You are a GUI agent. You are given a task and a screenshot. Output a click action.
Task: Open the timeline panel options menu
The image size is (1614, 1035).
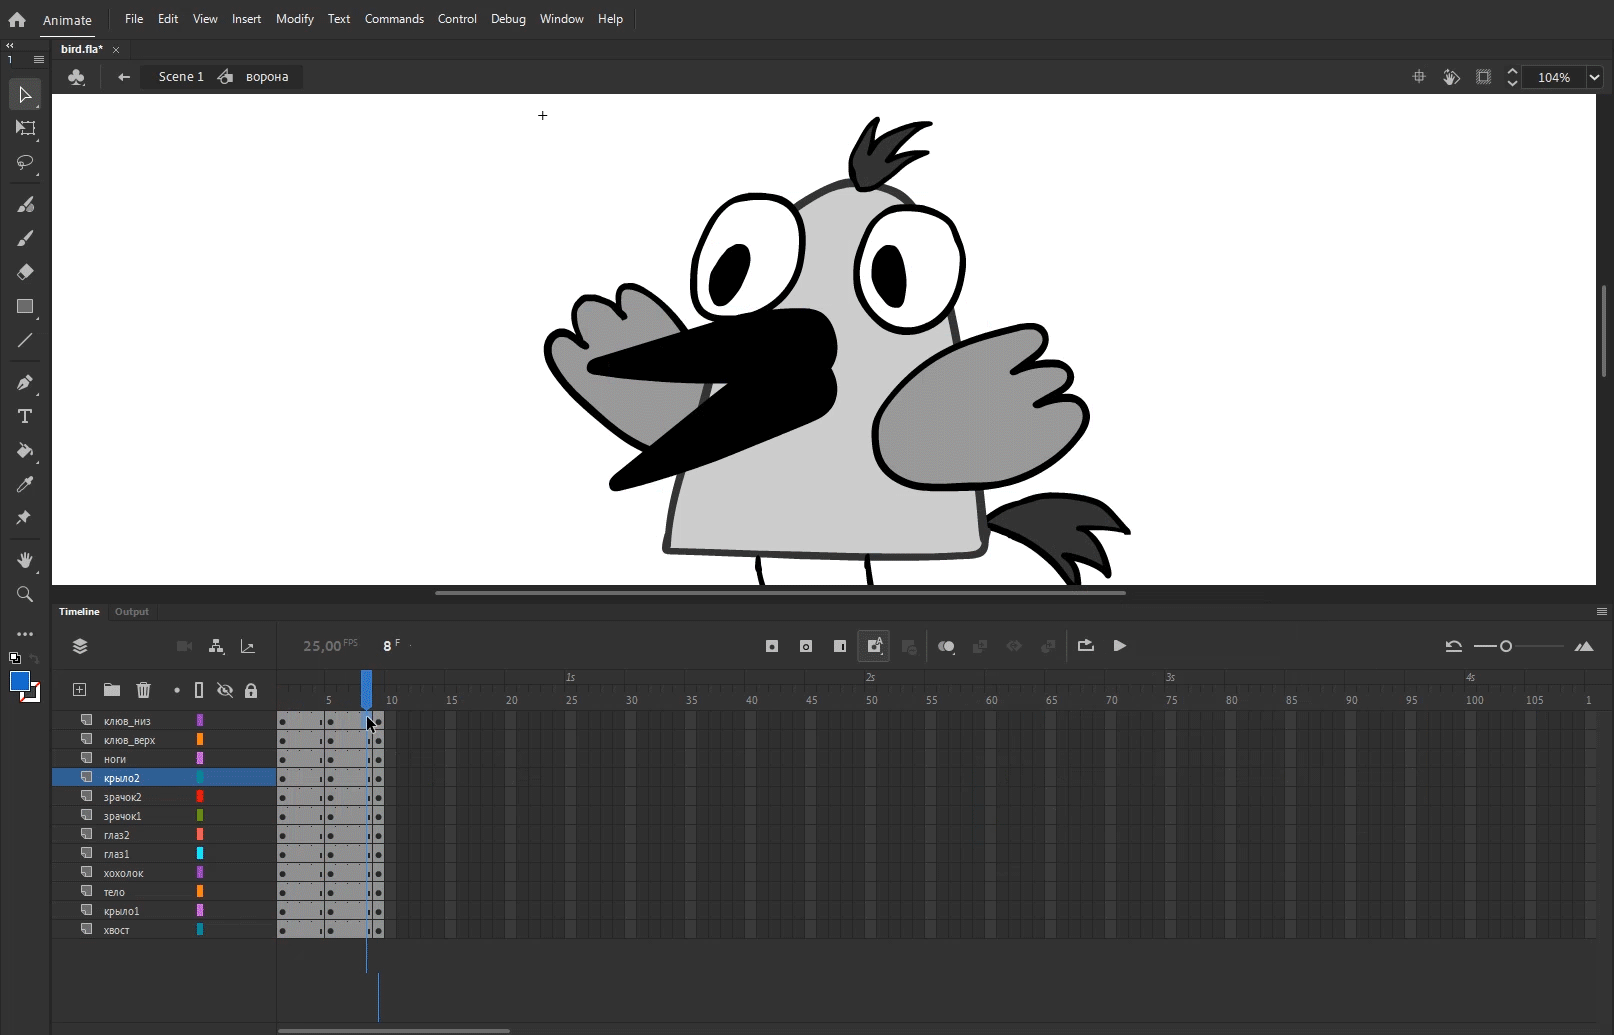click(1601, 612)
